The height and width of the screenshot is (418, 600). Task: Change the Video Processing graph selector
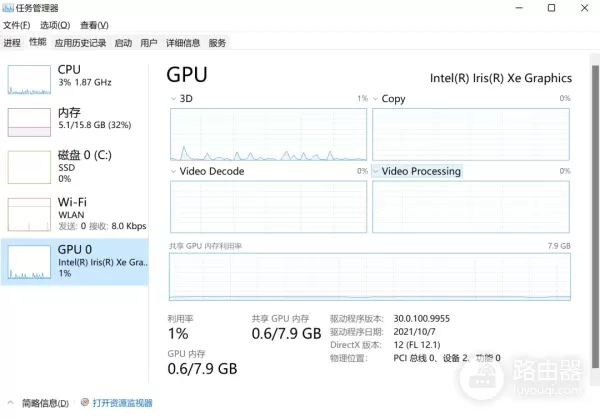click(x=376, y=171)
